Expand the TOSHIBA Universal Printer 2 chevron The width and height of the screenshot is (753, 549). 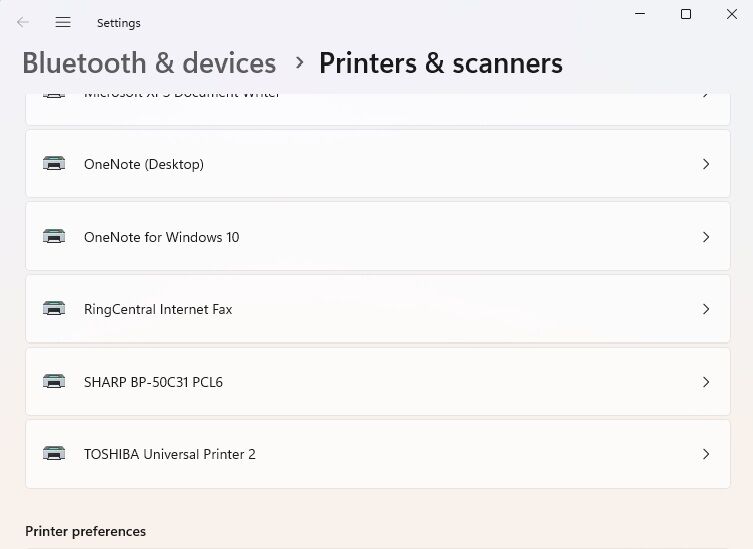706,454
